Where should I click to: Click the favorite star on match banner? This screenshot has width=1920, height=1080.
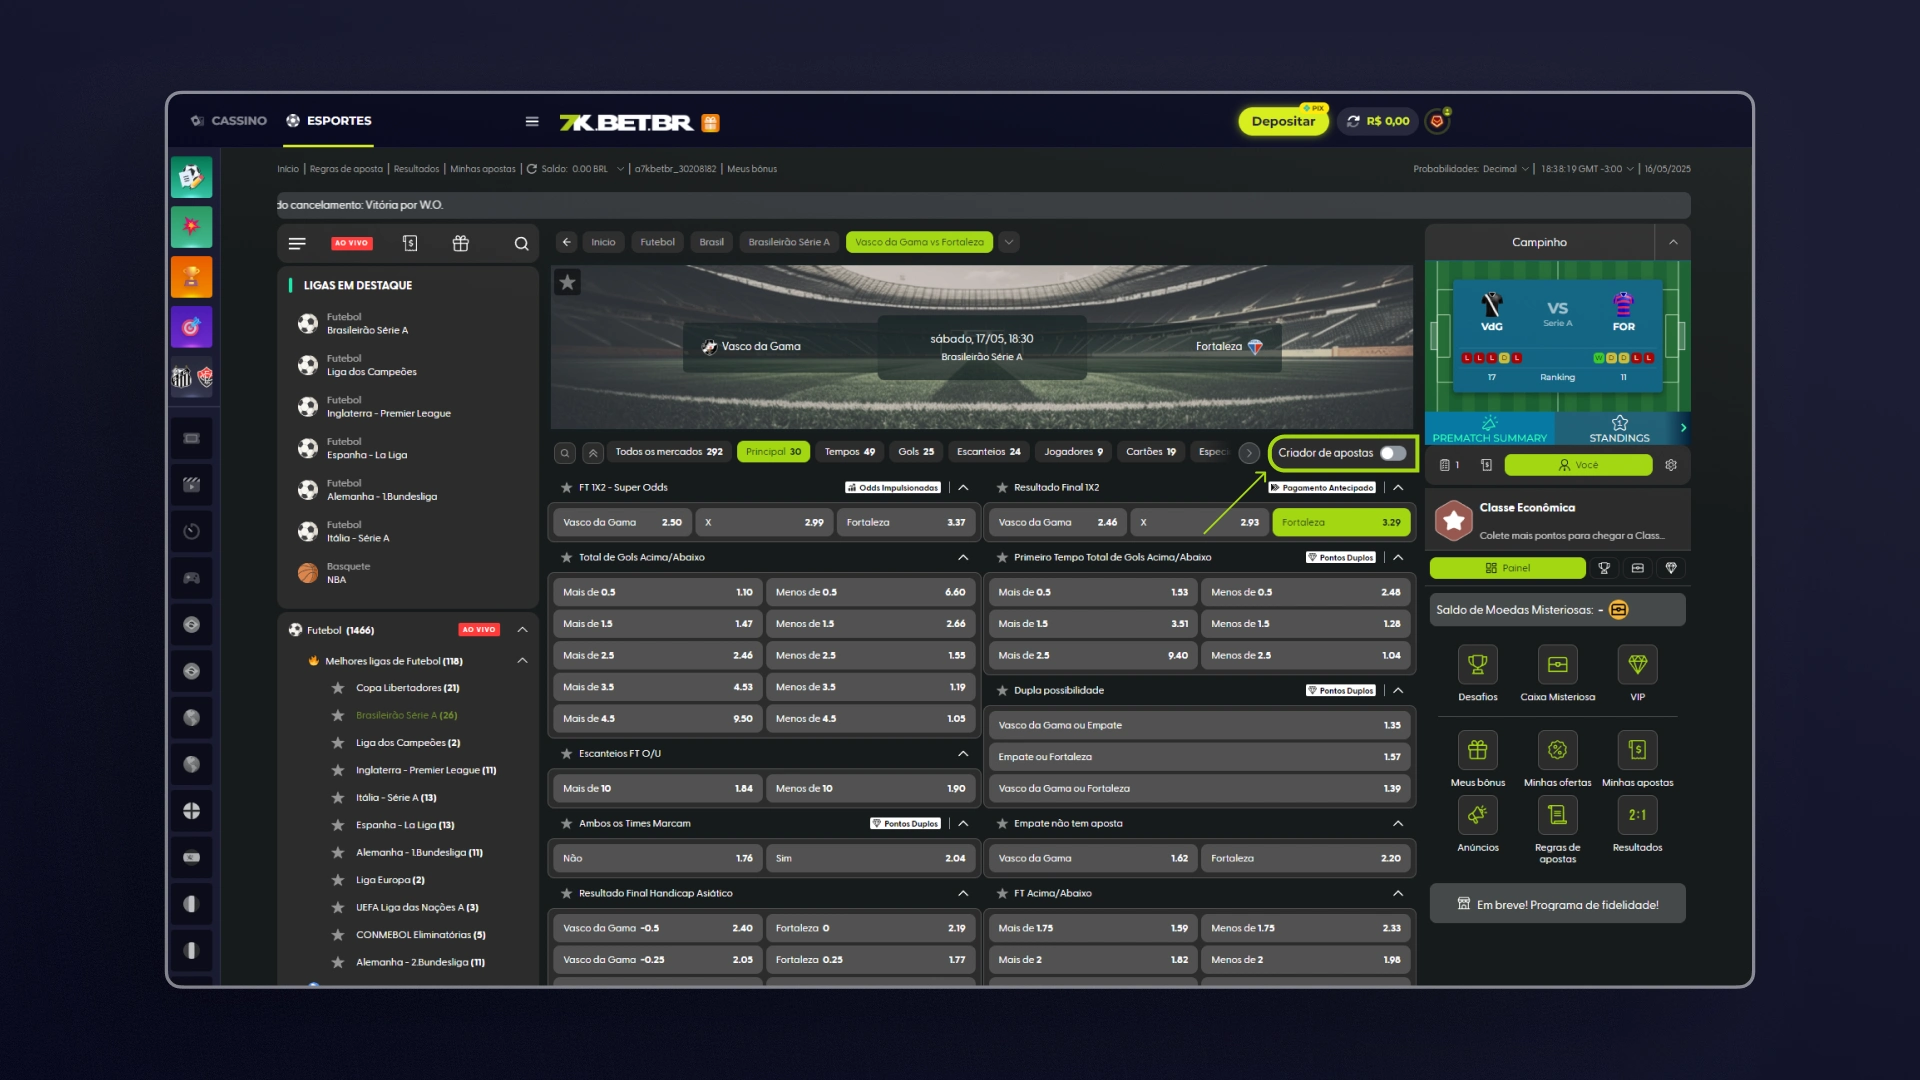pos(567,283)
